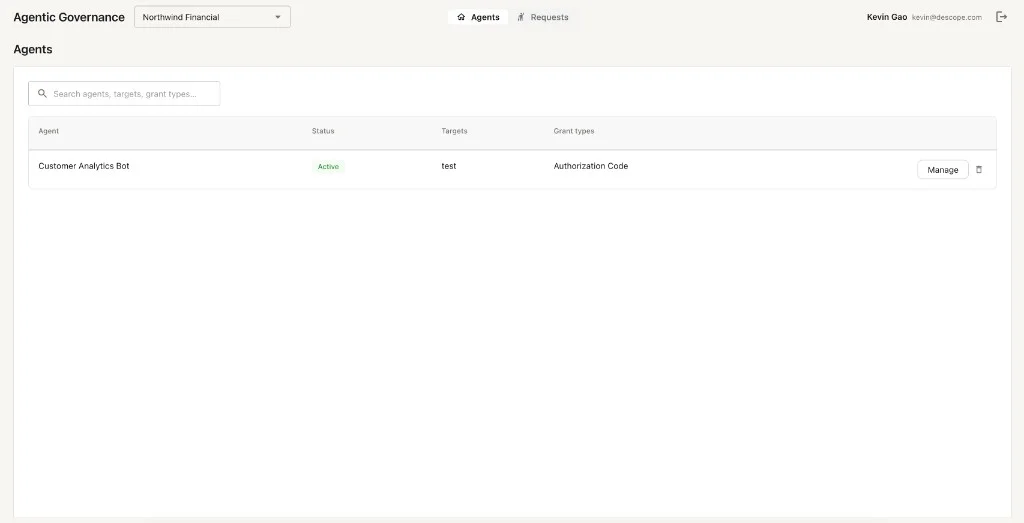1024x523 pixels.
Task: Switch to the Agents tab
Action: 478,17
